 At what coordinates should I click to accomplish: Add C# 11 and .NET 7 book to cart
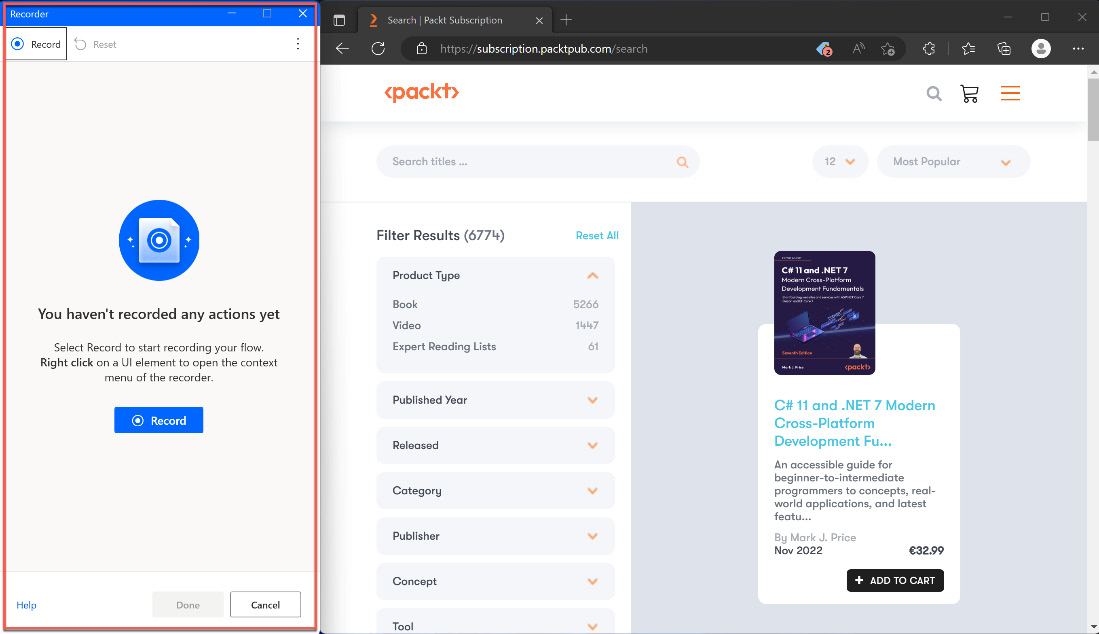pyautogui.click(x=895, y=581)
